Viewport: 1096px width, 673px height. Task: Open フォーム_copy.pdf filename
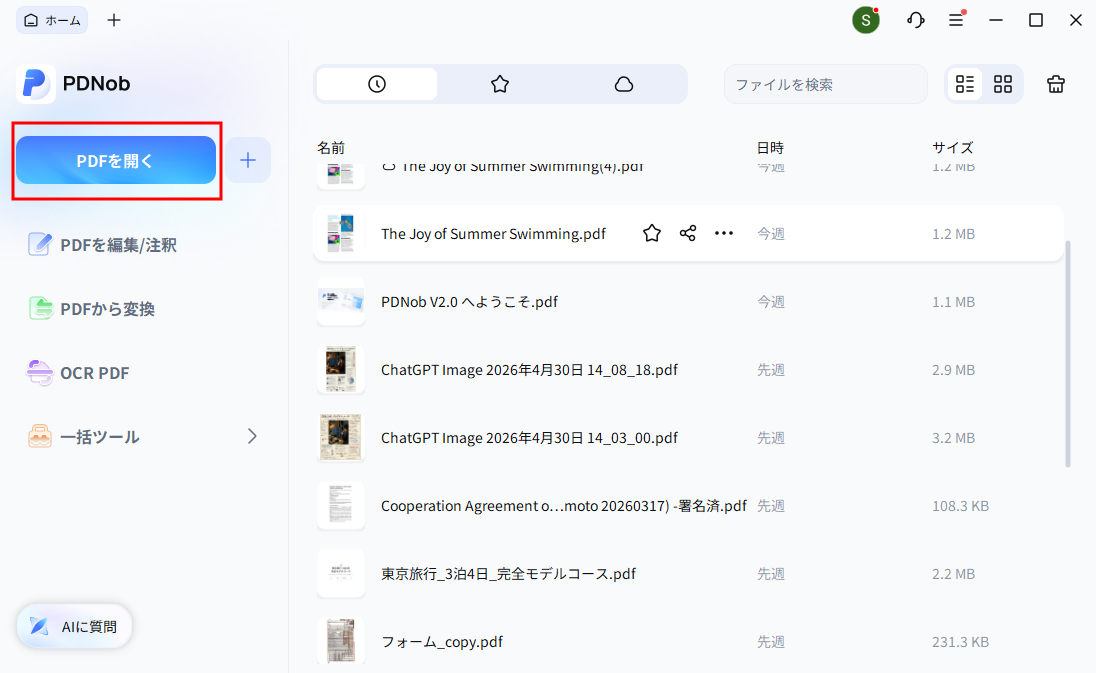[442, 642]
